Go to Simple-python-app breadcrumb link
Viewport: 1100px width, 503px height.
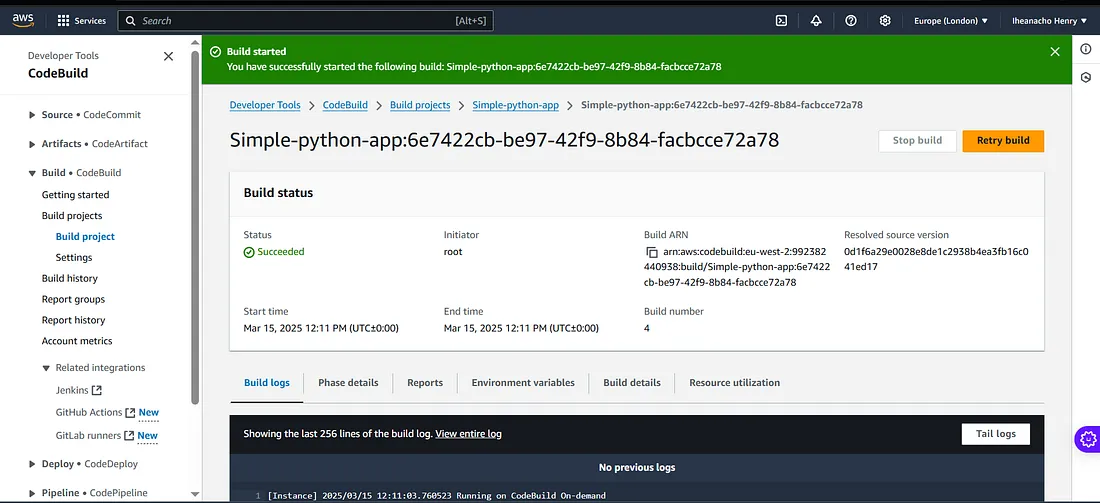[x=516, y=105]
